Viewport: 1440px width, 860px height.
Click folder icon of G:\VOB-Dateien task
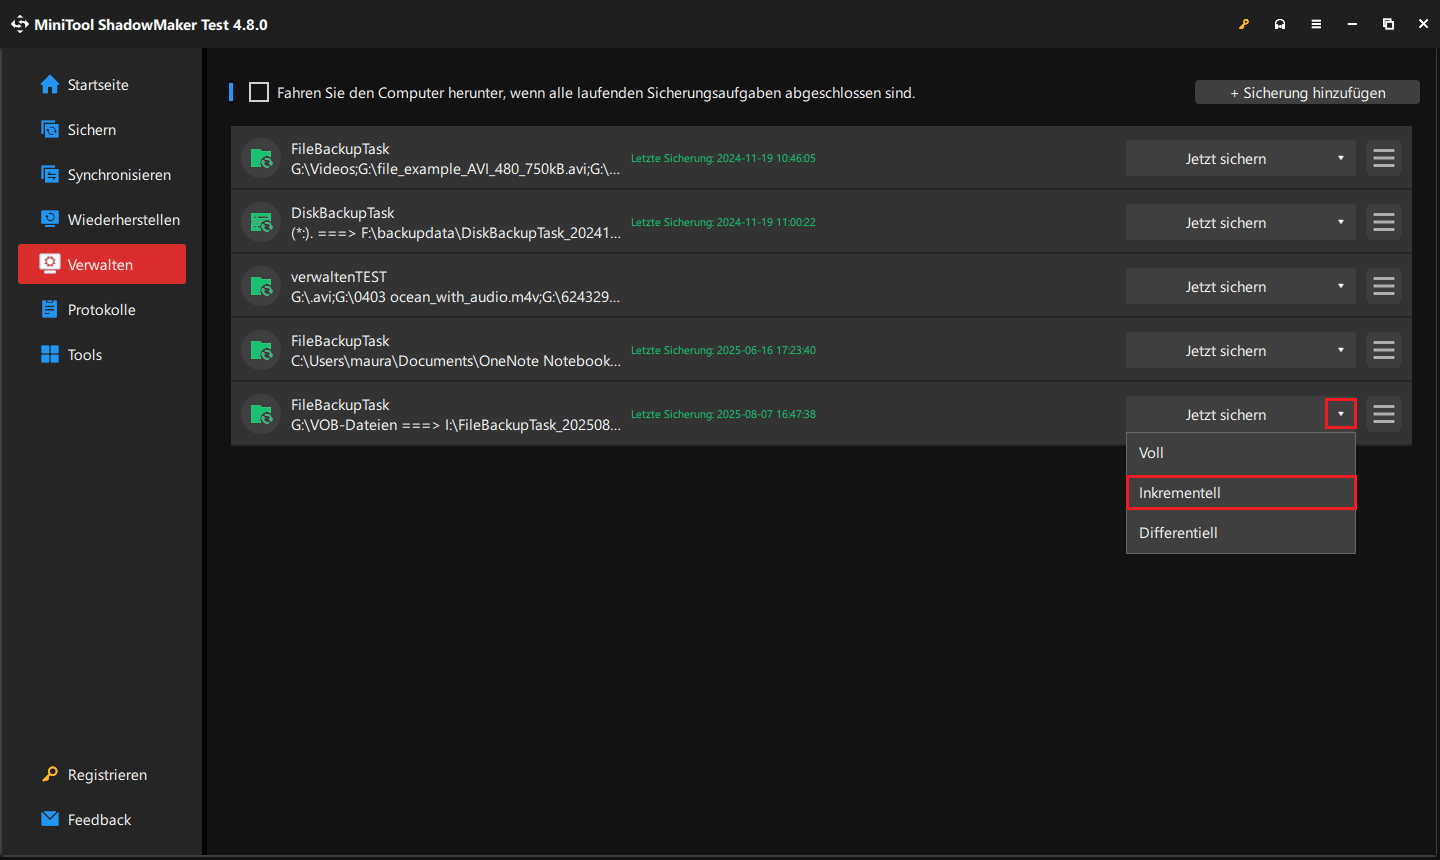[261, 414]
